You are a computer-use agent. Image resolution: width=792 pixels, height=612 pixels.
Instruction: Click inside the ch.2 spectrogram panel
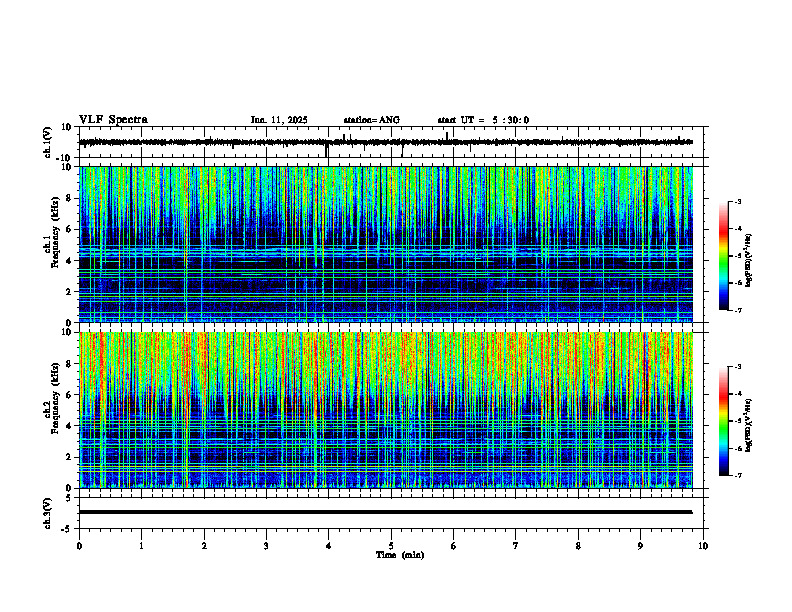coord(385,410)
